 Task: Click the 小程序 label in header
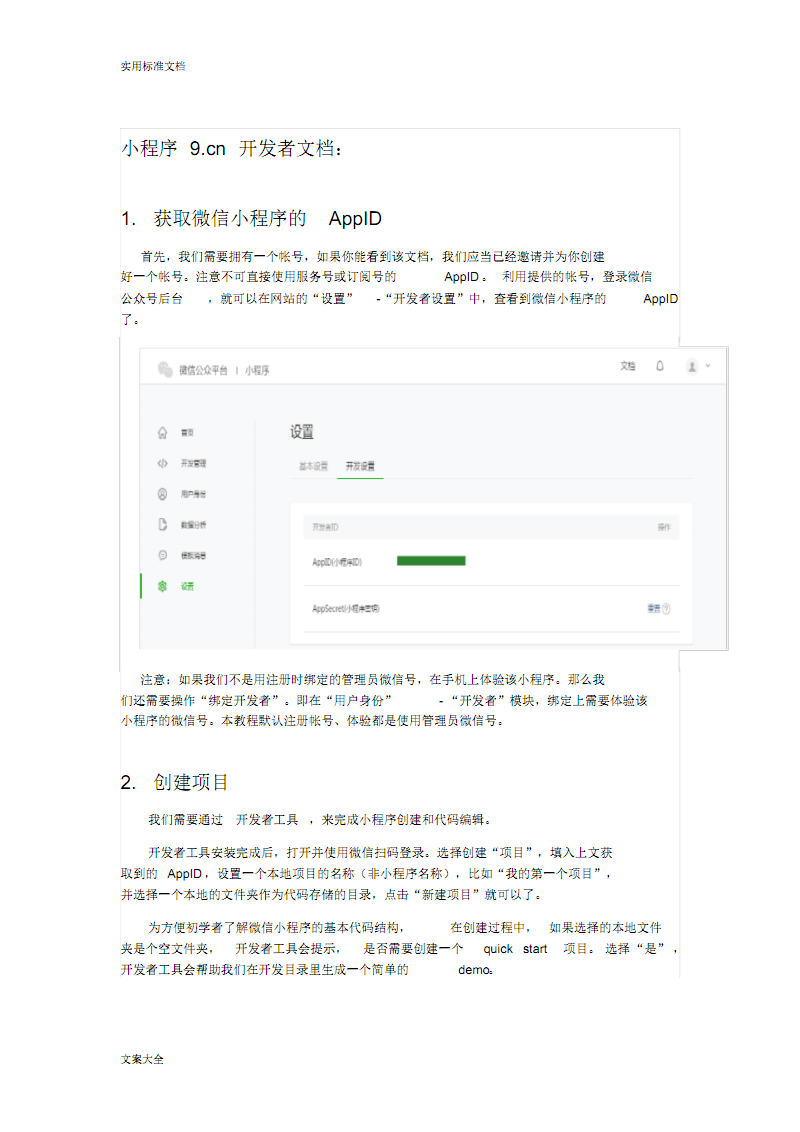coord(257,370)
